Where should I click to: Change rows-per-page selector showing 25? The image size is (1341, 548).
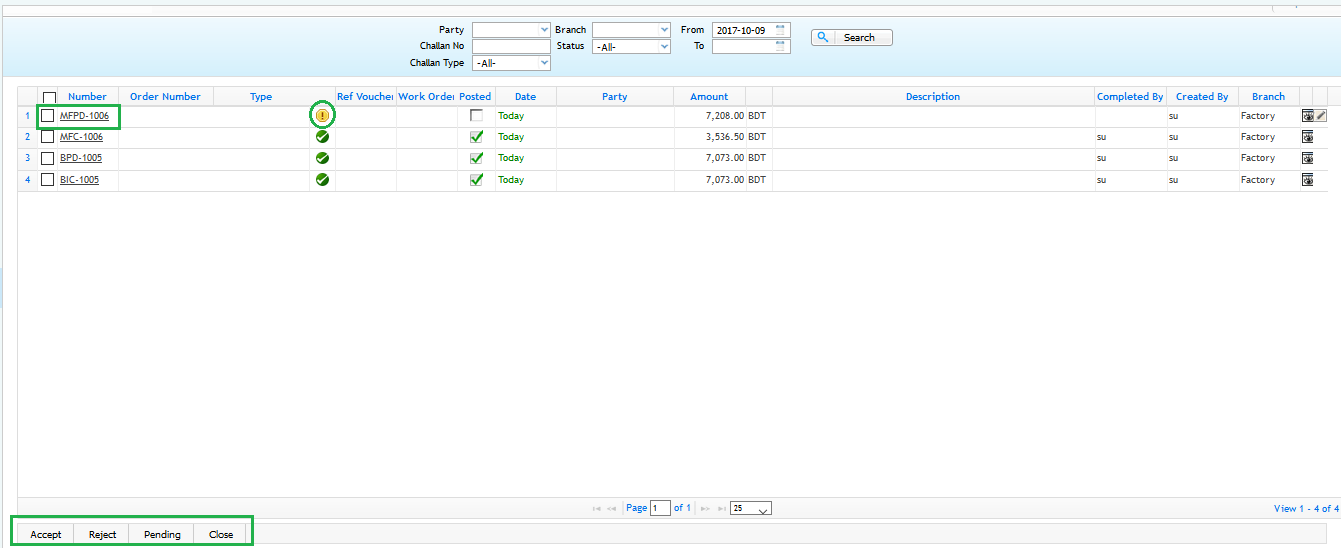point(750,509)
